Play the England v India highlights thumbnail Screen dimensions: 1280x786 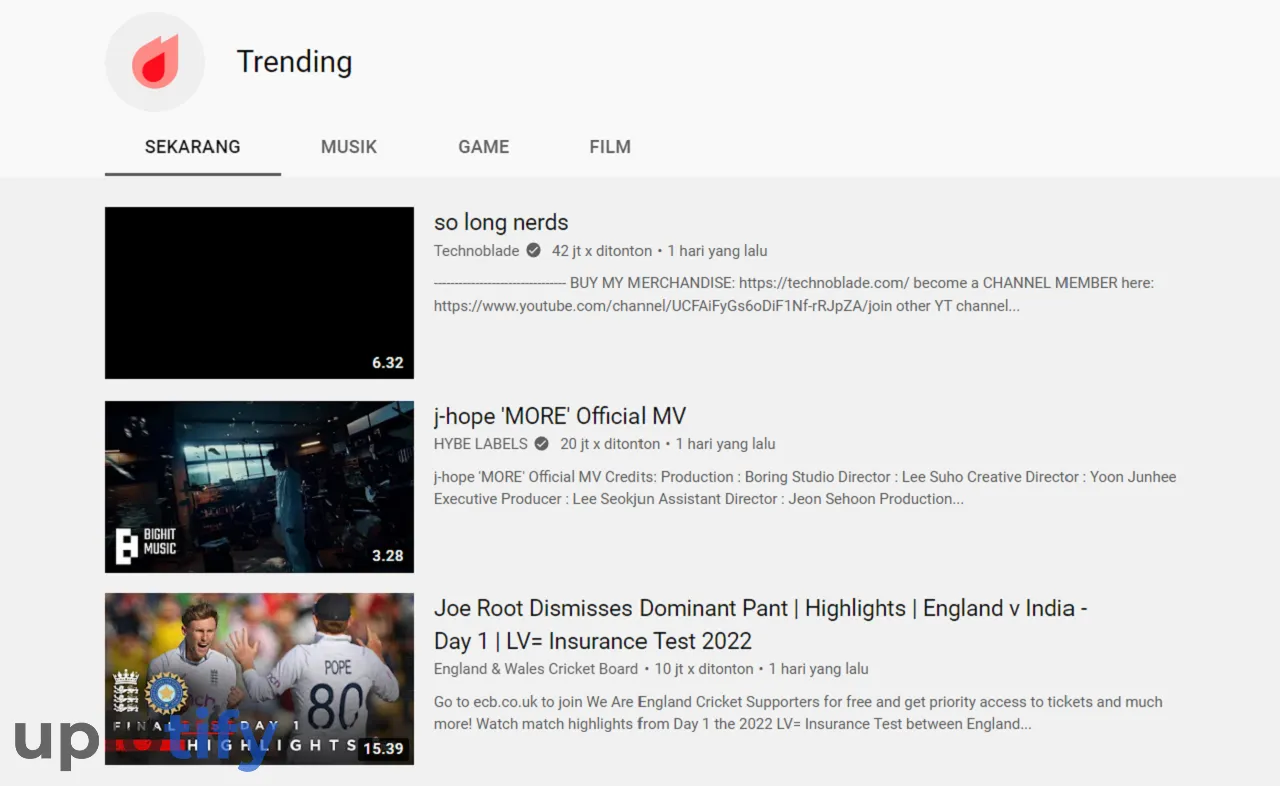coord(259,679)
